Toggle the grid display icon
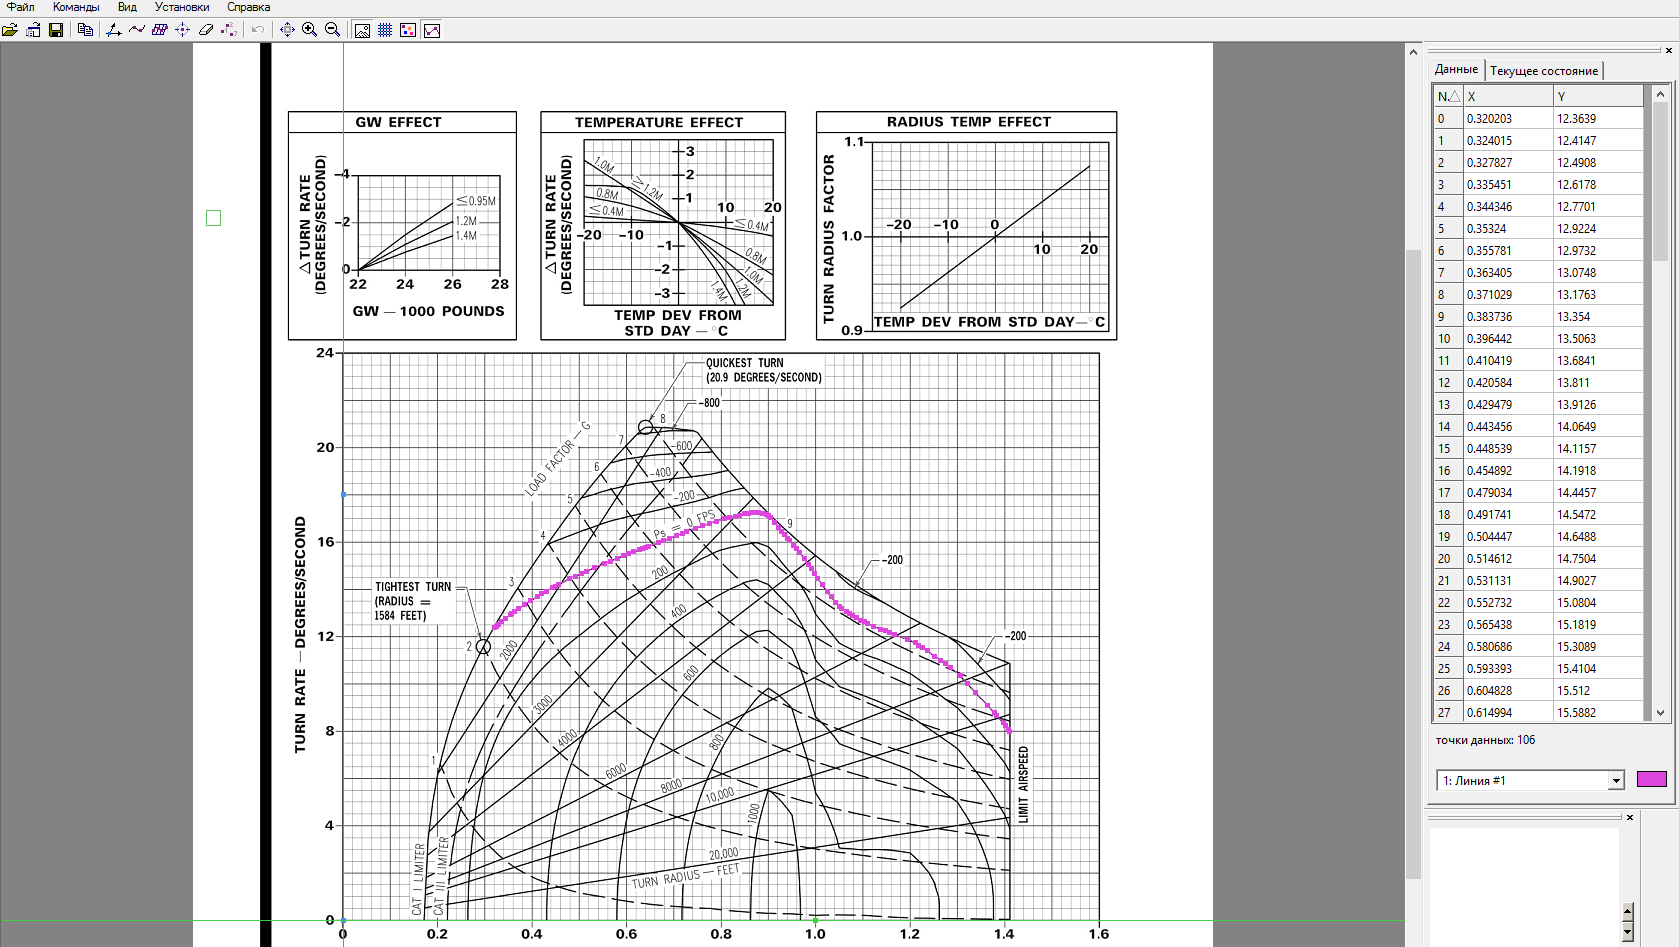Screen dimensions: 1679x947 385,30
